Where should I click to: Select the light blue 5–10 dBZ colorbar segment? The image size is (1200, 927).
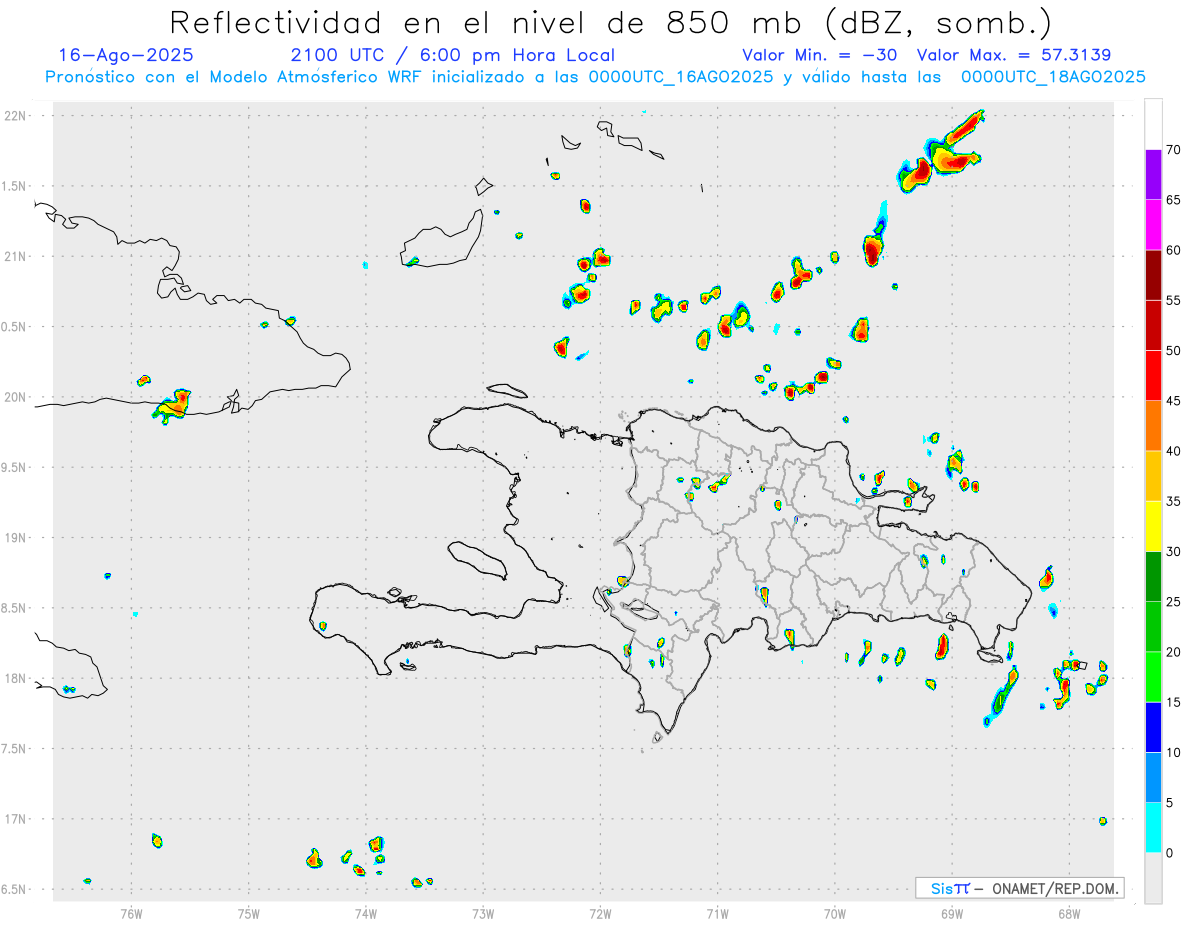point(1153,778)
